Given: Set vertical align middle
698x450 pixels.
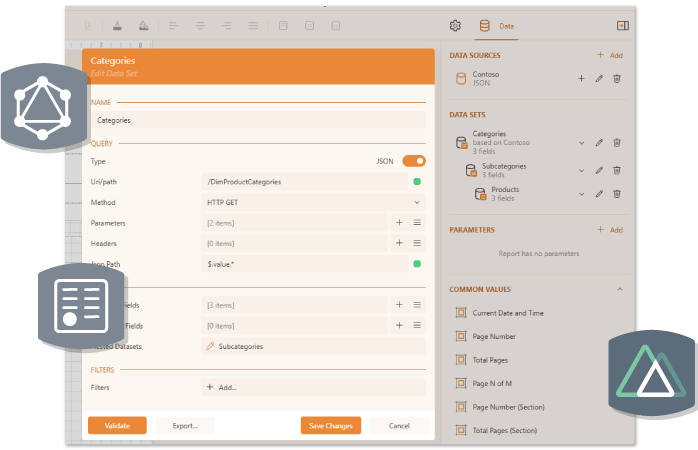Looking at the screenshot, I should [309, 26].
